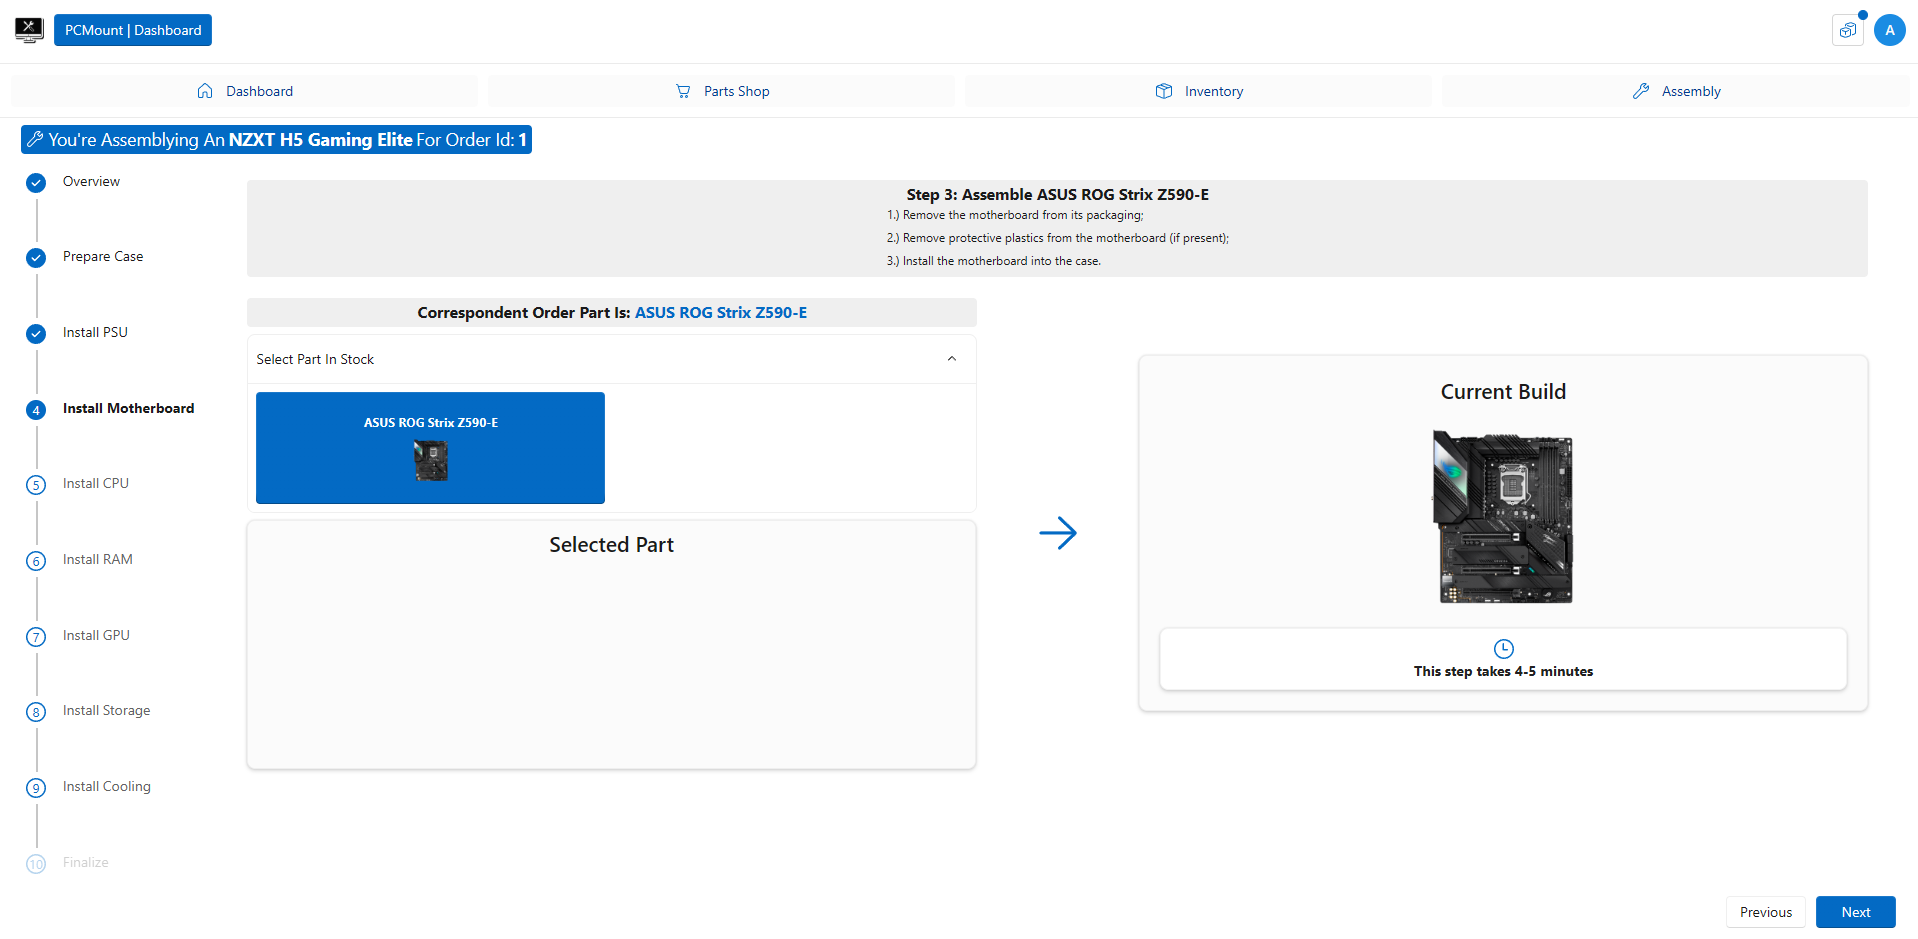Collapse the Select Part In Stock panel
Screen dimensions: 1918x939
coord(952,359)
